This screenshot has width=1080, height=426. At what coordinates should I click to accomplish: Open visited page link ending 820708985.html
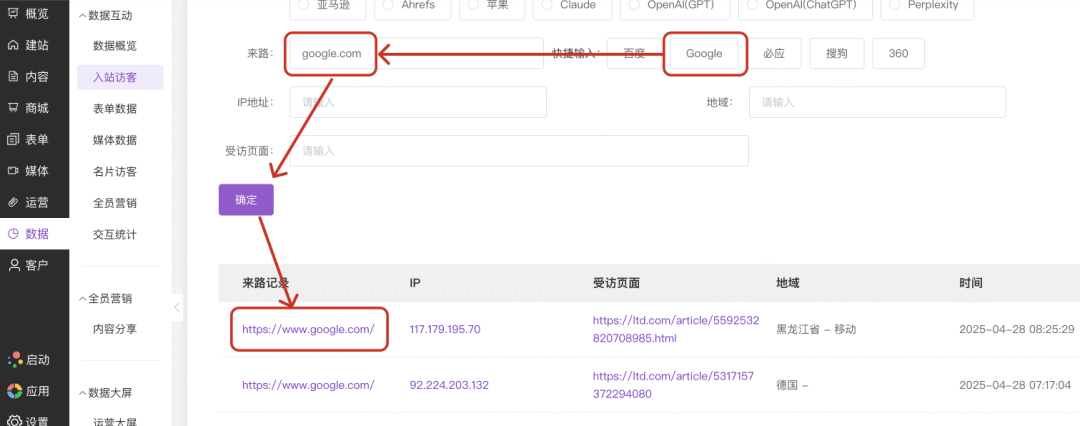(676, 329)
